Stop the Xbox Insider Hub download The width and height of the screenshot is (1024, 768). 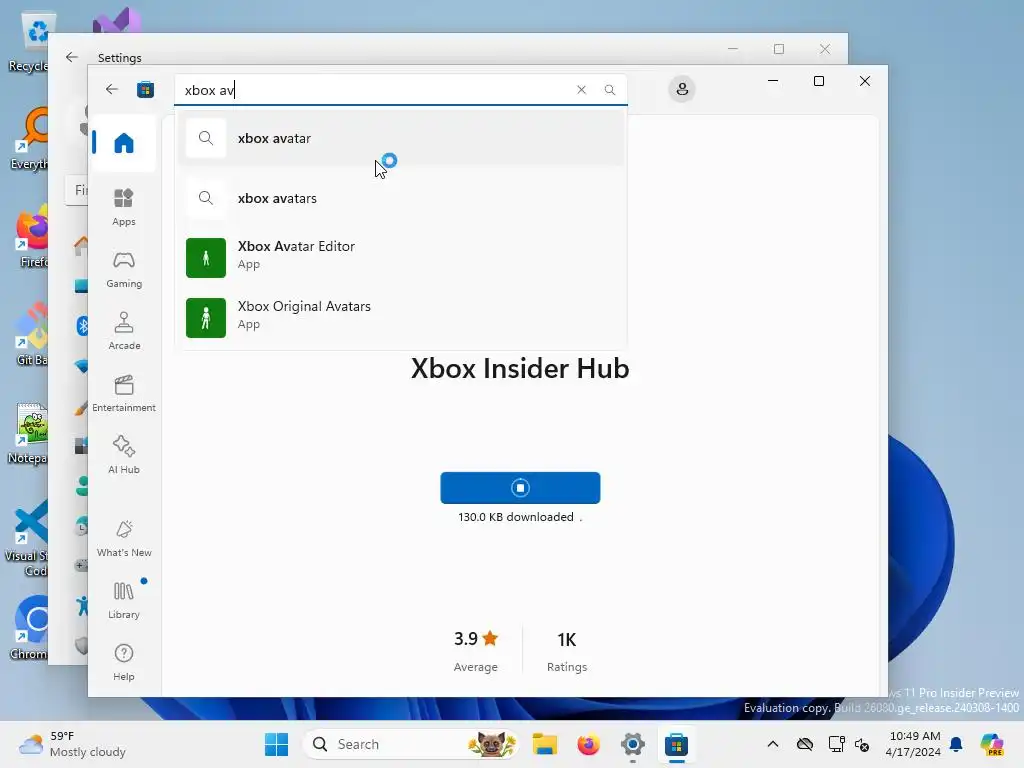tap(520, 488)
